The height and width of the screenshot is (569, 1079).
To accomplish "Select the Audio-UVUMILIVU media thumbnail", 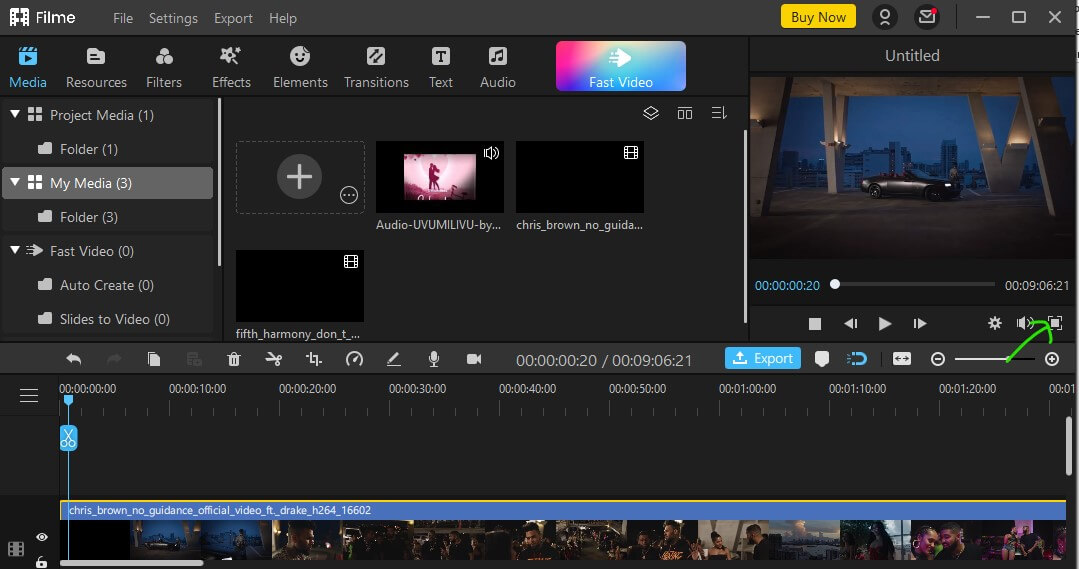I will pos(440,177).
